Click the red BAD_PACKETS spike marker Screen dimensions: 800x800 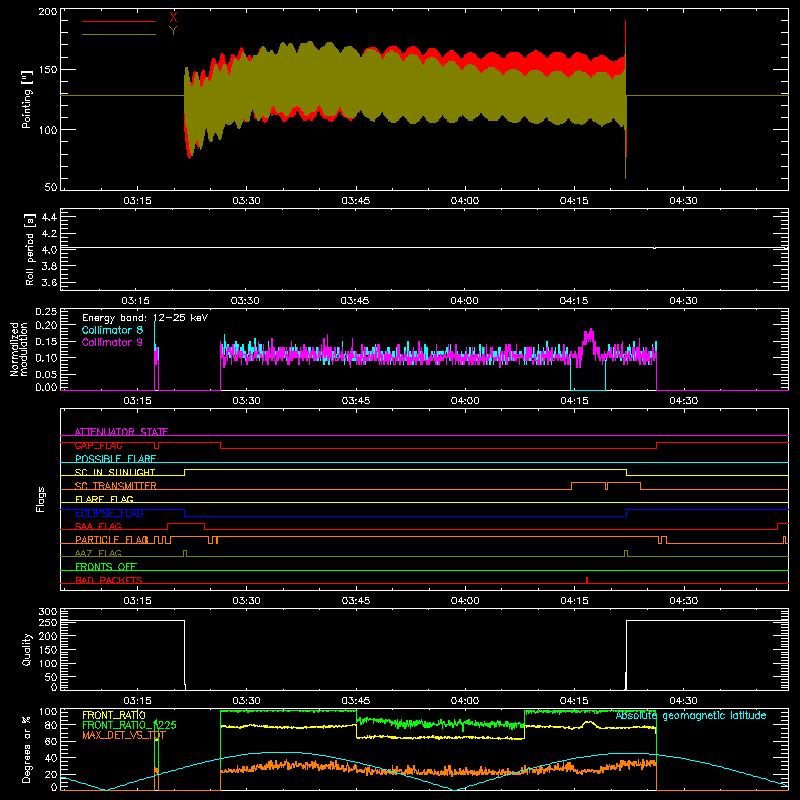(x=587, y=580)
